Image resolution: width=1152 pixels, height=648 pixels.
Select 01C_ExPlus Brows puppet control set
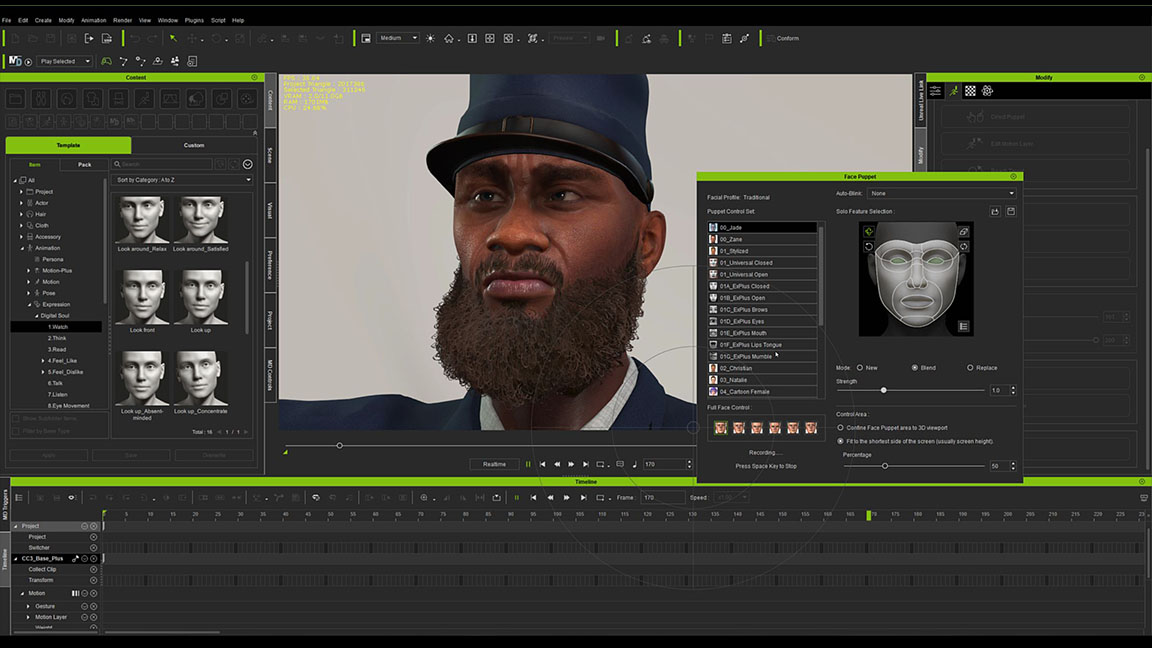(x=762, y=310)
